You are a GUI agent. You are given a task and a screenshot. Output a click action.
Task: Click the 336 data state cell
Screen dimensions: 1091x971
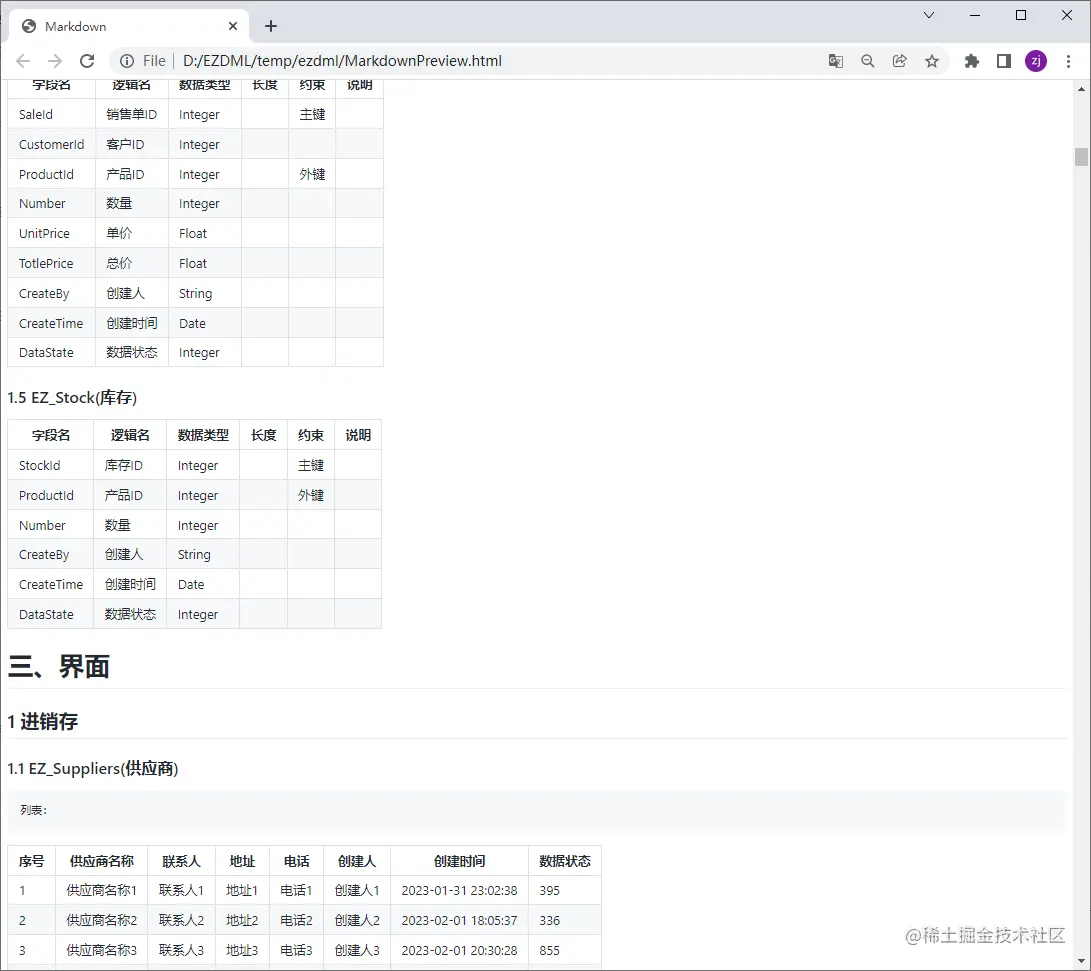[565, 920]
